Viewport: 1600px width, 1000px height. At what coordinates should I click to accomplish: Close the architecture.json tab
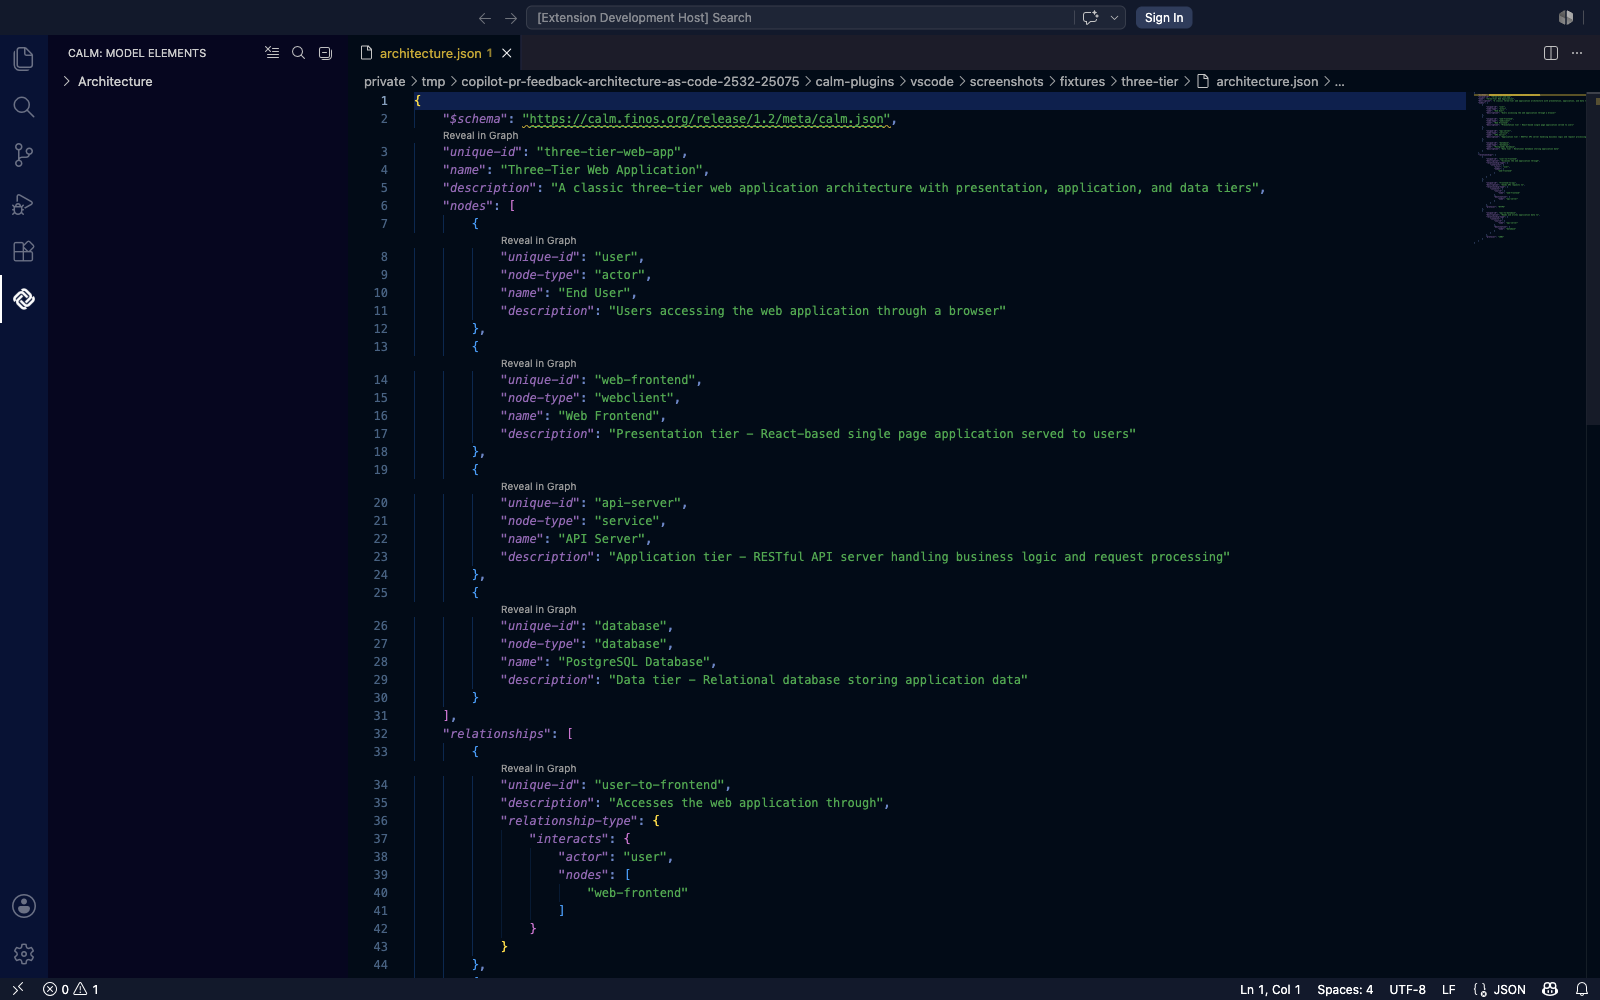507,53
